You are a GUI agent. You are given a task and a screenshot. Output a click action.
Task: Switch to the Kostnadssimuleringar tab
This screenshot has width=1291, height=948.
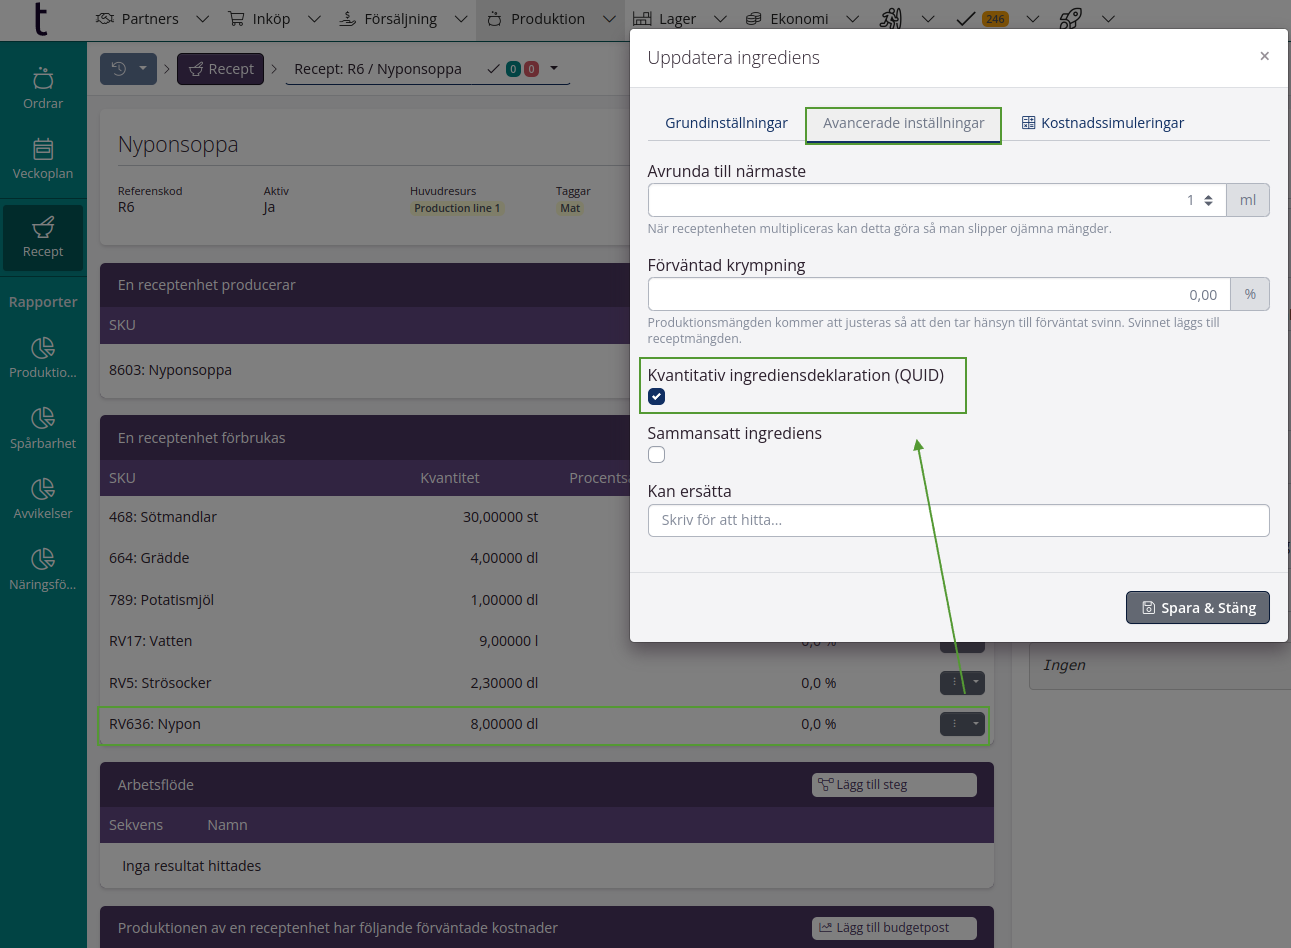[1102, 123]
